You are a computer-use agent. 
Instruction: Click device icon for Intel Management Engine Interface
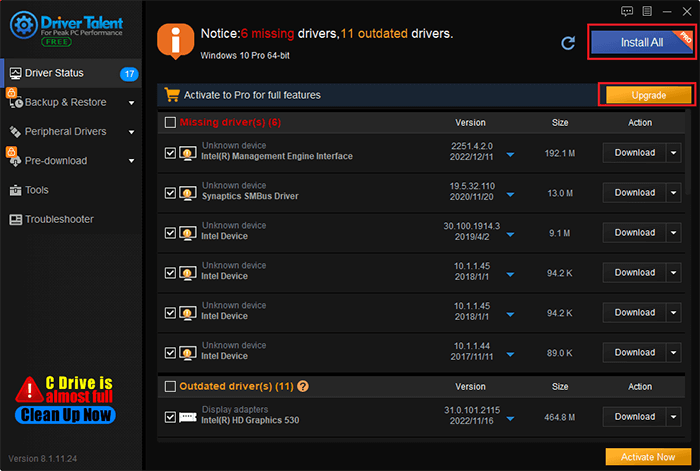coord(188,153)
